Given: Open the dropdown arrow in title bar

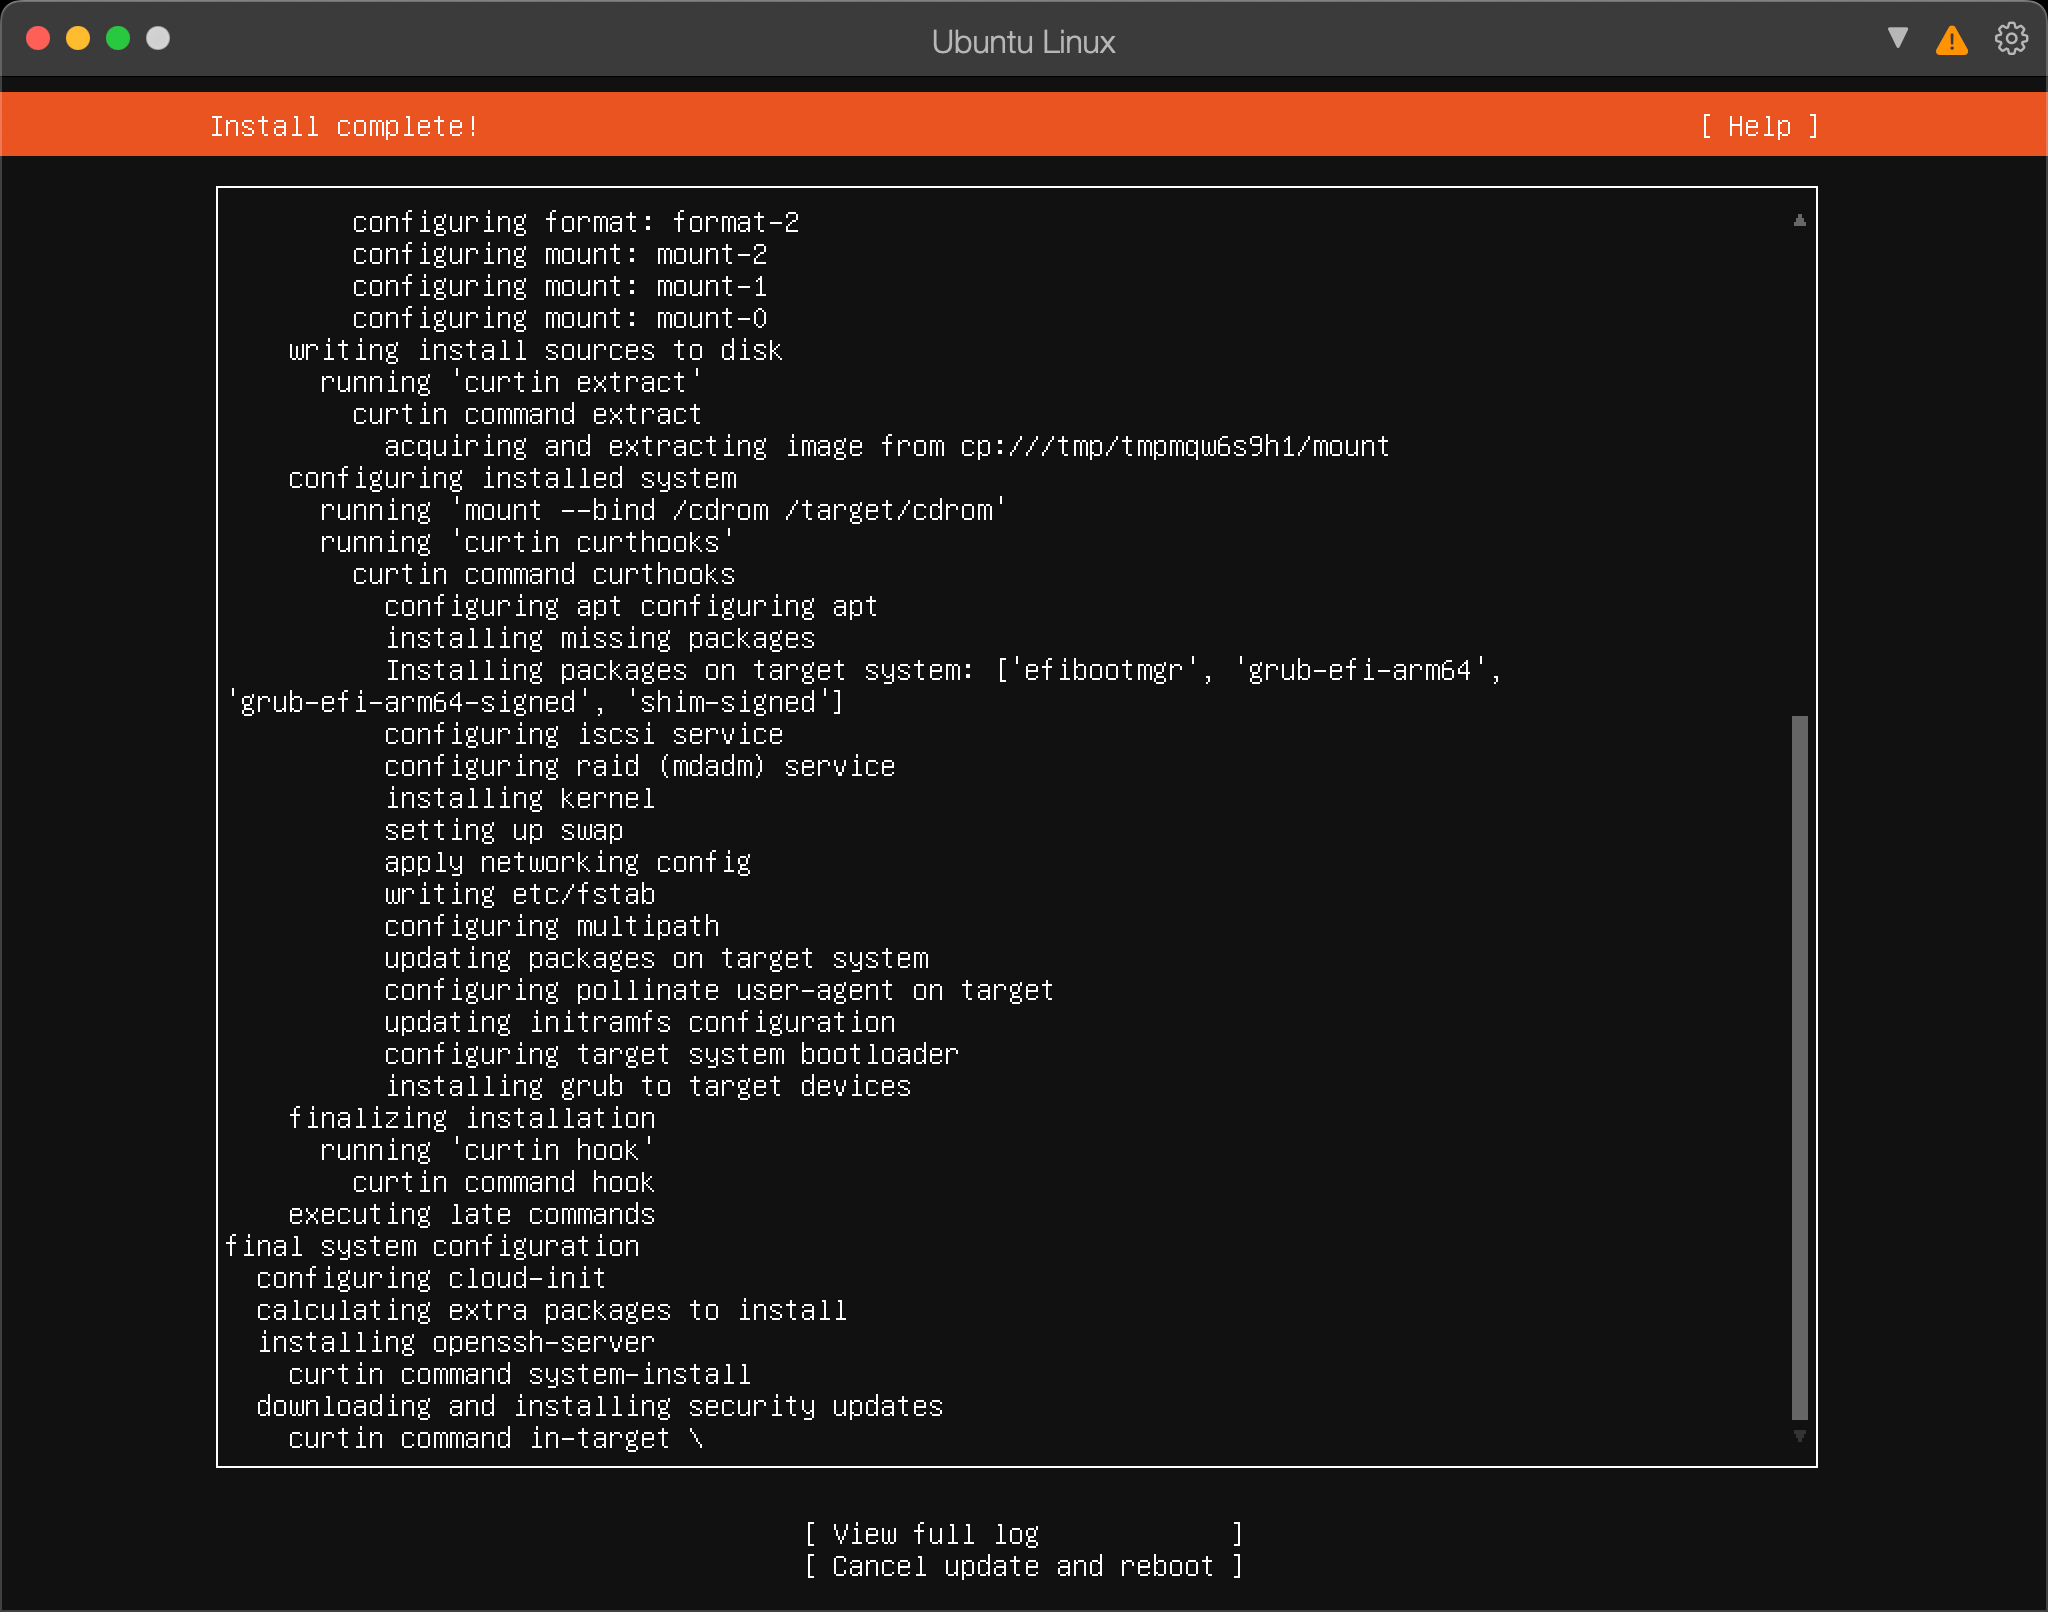Looking at the screenshot, I should [x=1897, y=38].
